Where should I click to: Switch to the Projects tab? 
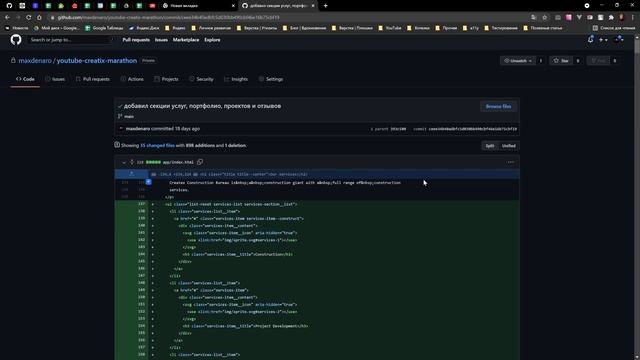click(166, 79)
